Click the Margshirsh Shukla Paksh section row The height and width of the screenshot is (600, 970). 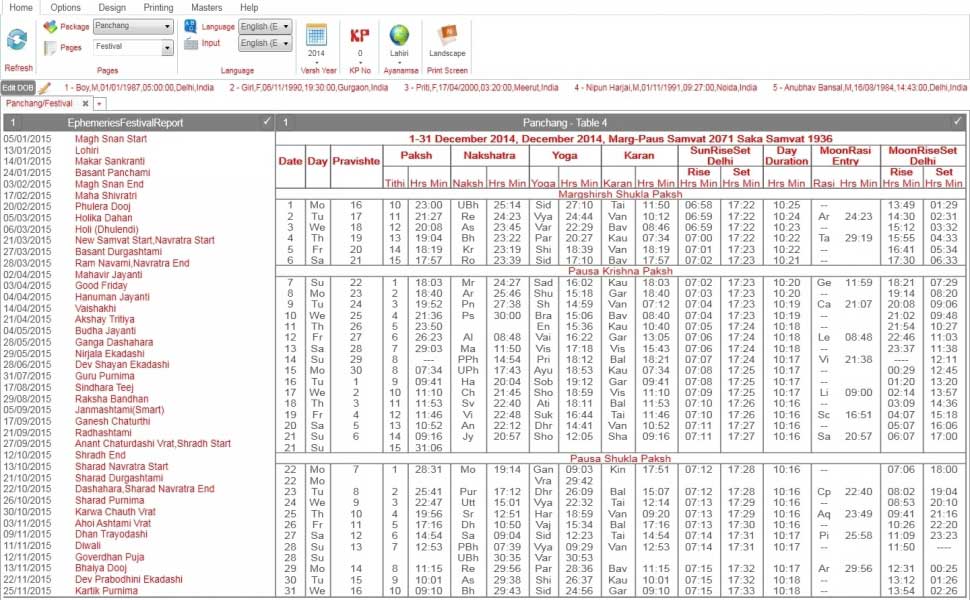point(620,194)
